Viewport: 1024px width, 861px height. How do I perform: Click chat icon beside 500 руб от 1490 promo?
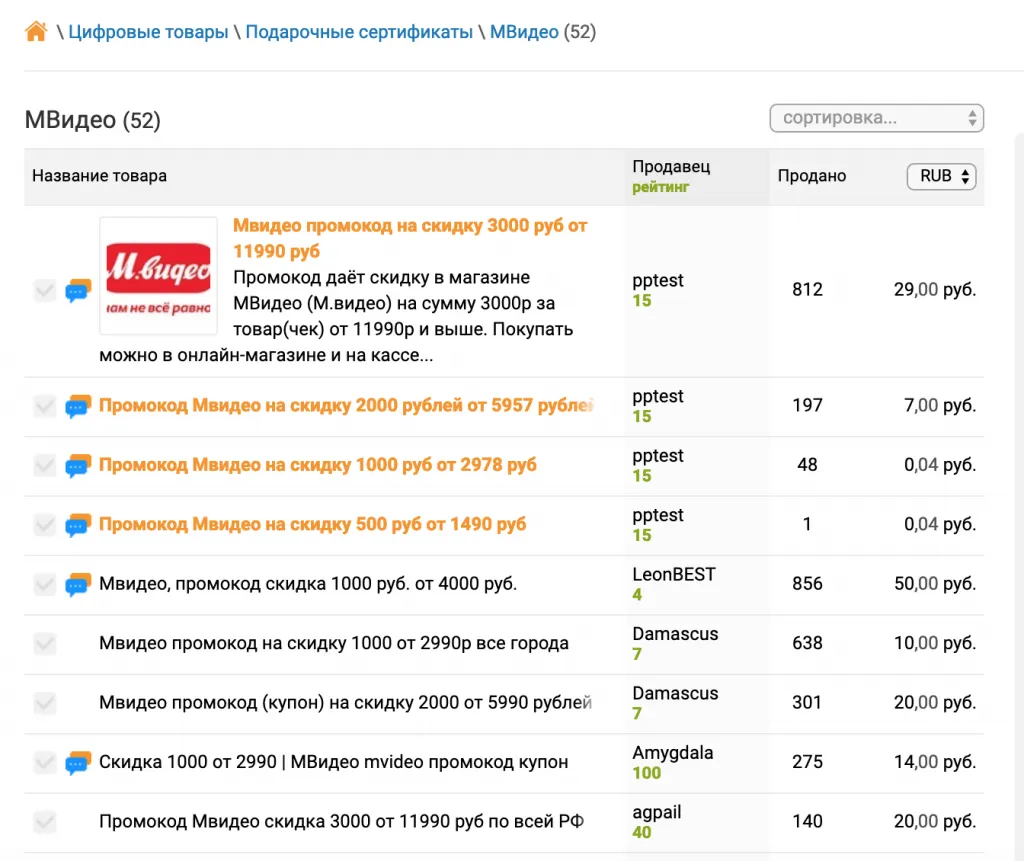tap(78, 525)
